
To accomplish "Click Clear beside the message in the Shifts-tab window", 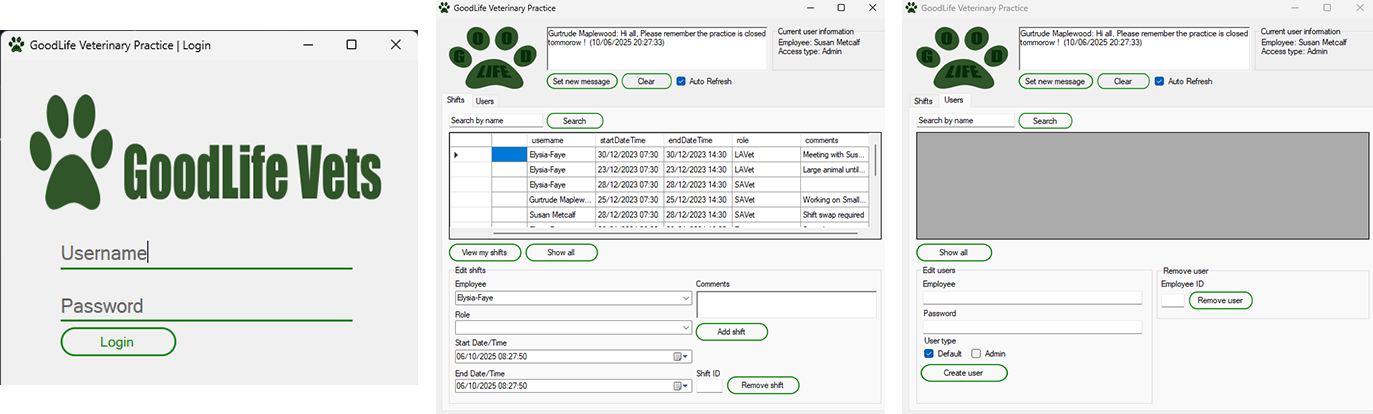I will (647, 81).
